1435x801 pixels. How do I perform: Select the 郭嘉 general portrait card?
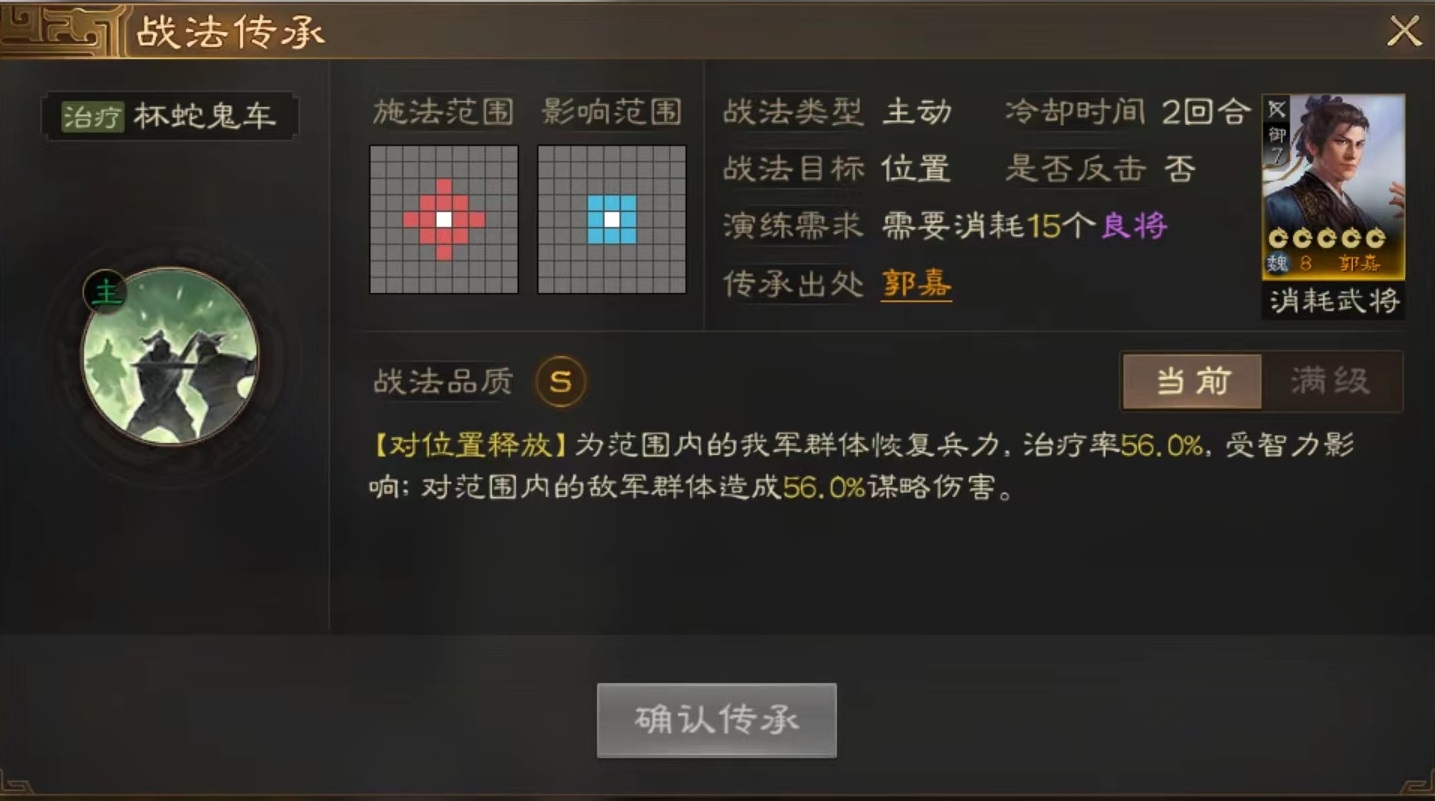[x=1333, y=187]
